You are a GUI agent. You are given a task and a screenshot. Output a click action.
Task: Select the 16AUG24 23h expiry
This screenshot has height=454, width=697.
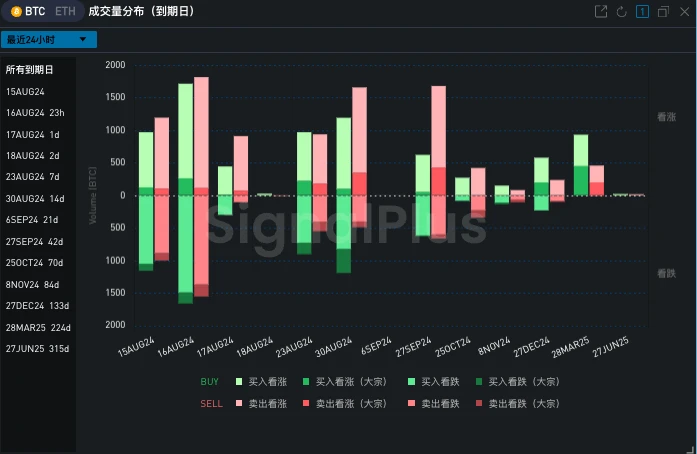point(35,113)
